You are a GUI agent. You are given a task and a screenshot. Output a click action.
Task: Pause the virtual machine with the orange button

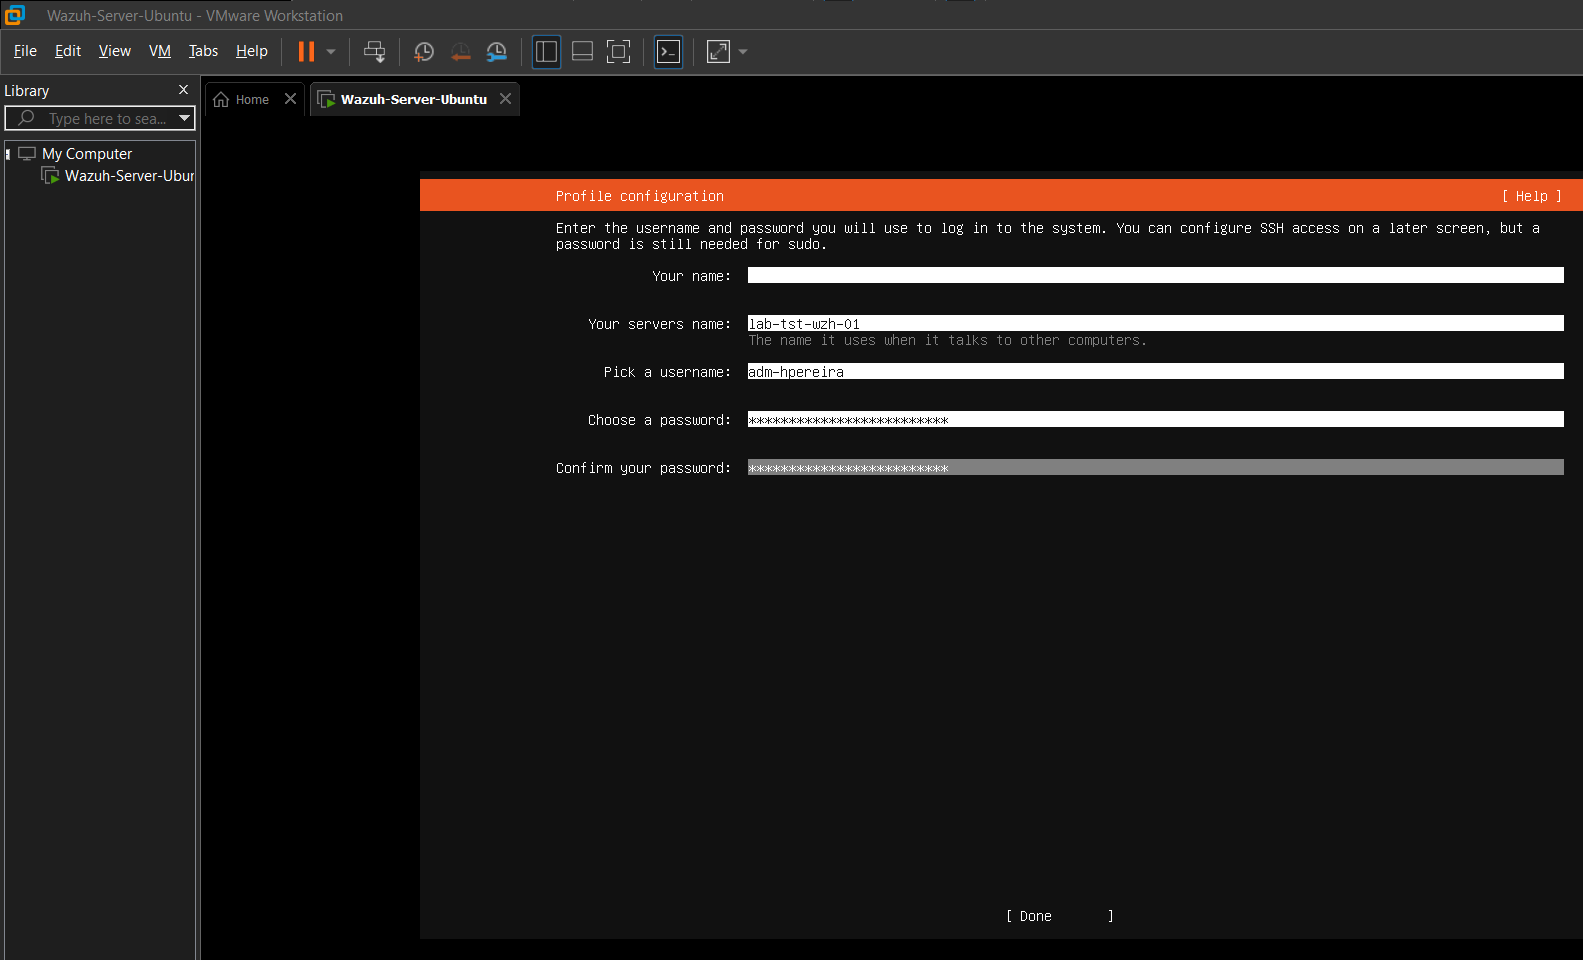(306, 51)
